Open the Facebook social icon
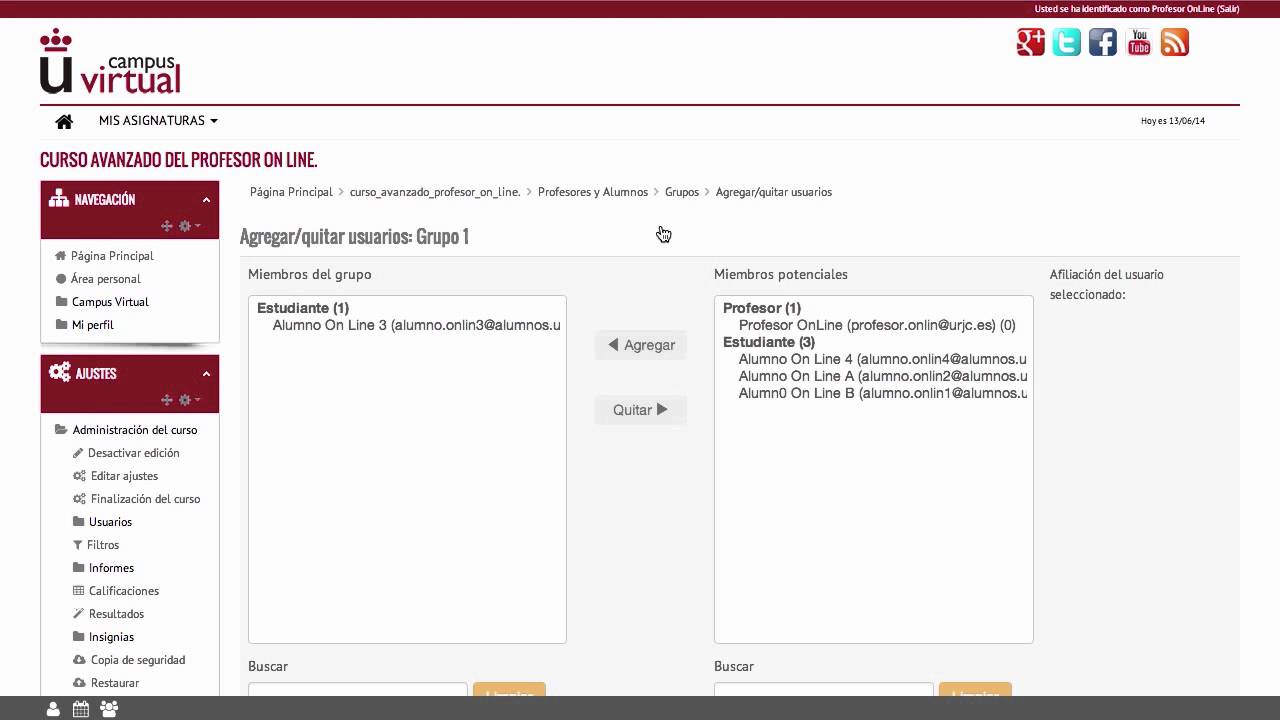The width and height of the screenshot is (1280, 720). click(x=1103, y=42)
